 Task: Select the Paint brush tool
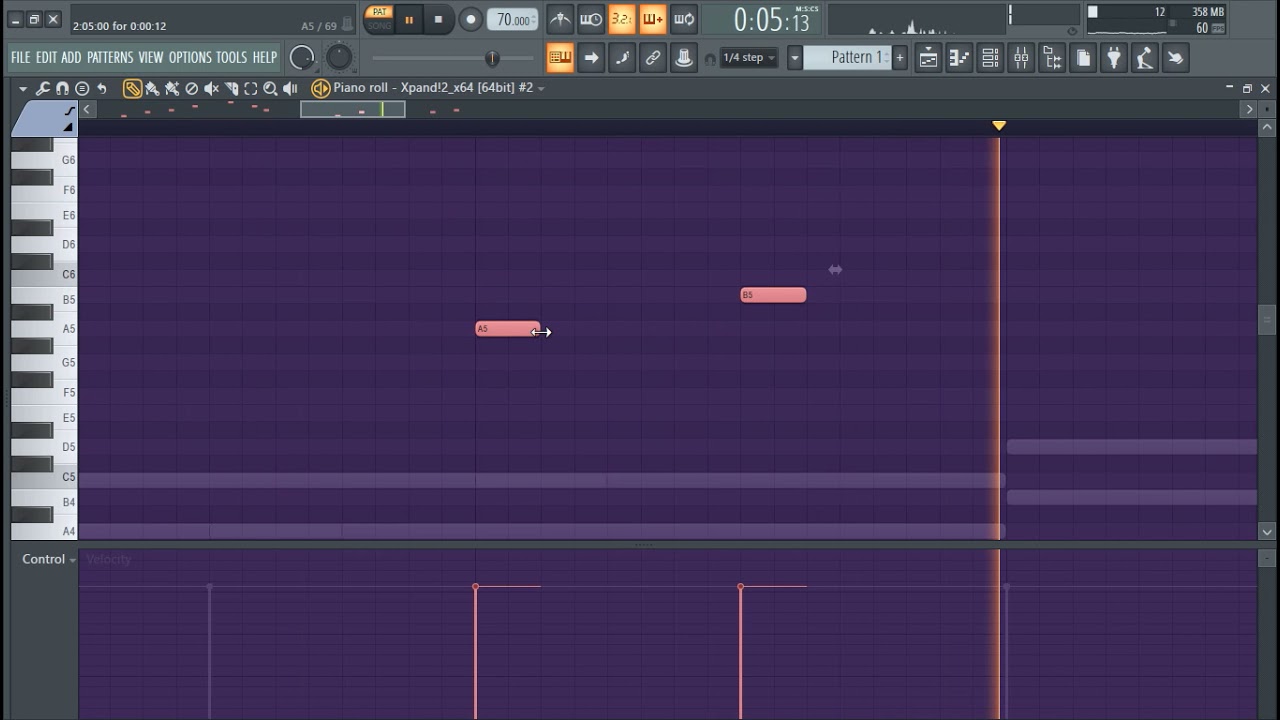tap(152, 88)
